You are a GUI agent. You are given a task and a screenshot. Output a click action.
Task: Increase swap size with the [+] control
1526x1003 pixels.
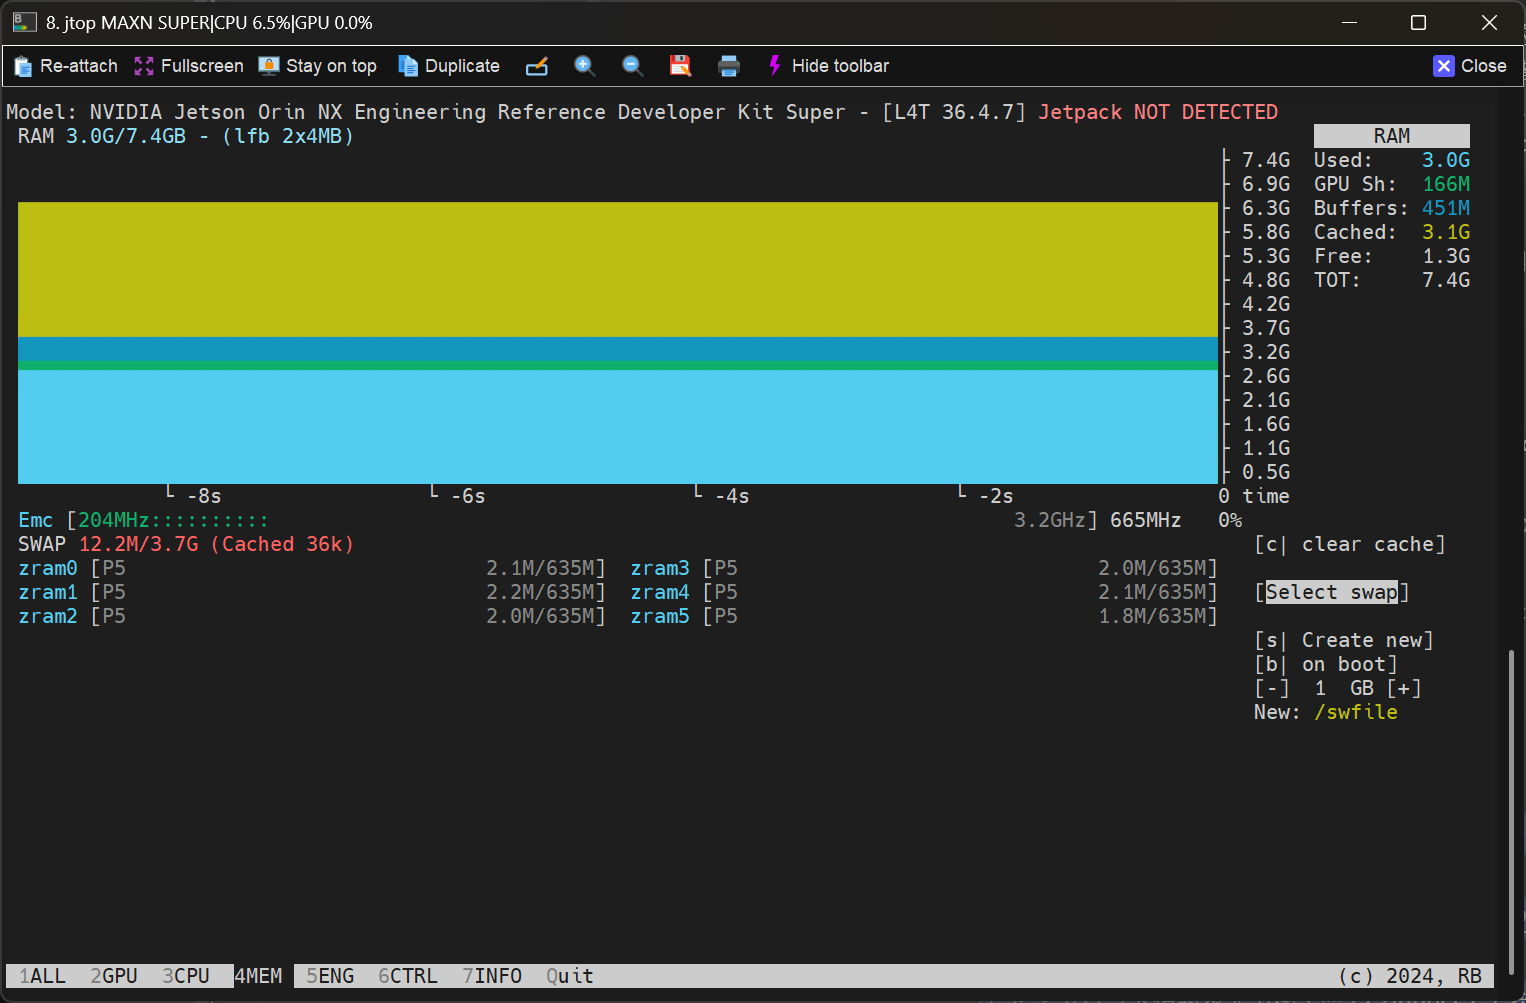point(1403,688)
